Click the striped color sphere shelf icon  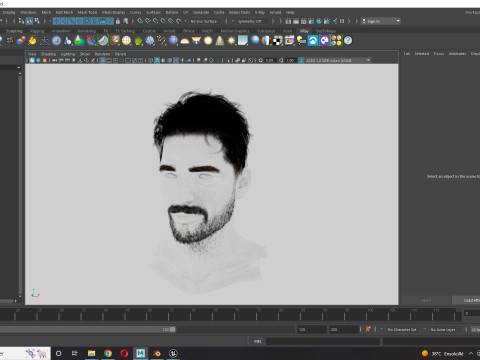pyautogui.click(x=266, y=41)
